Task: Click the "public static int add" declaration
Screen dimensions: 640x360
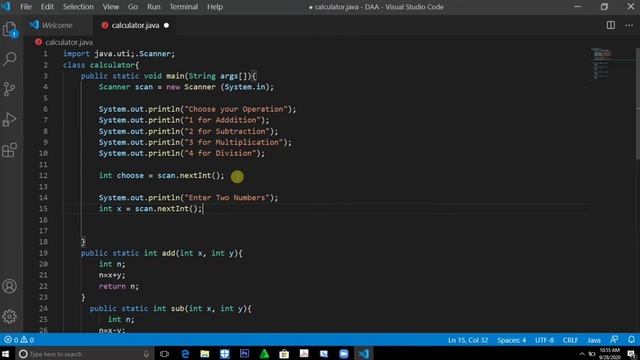Action: [x=161, y=253]
